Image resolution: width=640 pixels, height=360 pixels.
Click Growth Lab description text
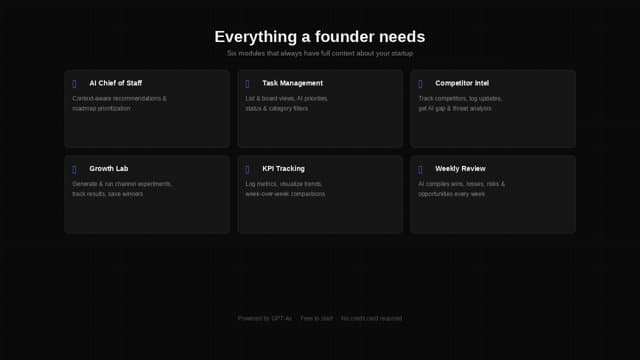[x=122, y=189]
